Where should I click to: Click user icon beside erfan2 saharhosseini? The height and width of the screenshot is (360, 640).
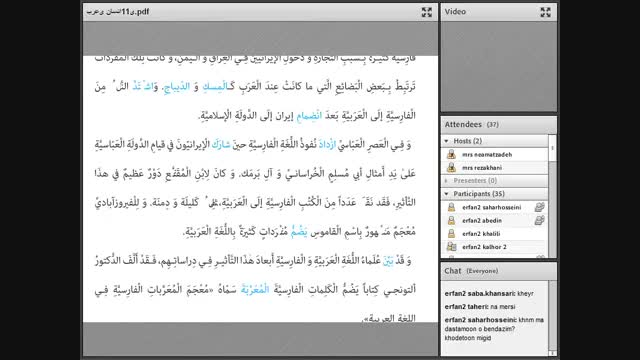click(x=451, y=207)
